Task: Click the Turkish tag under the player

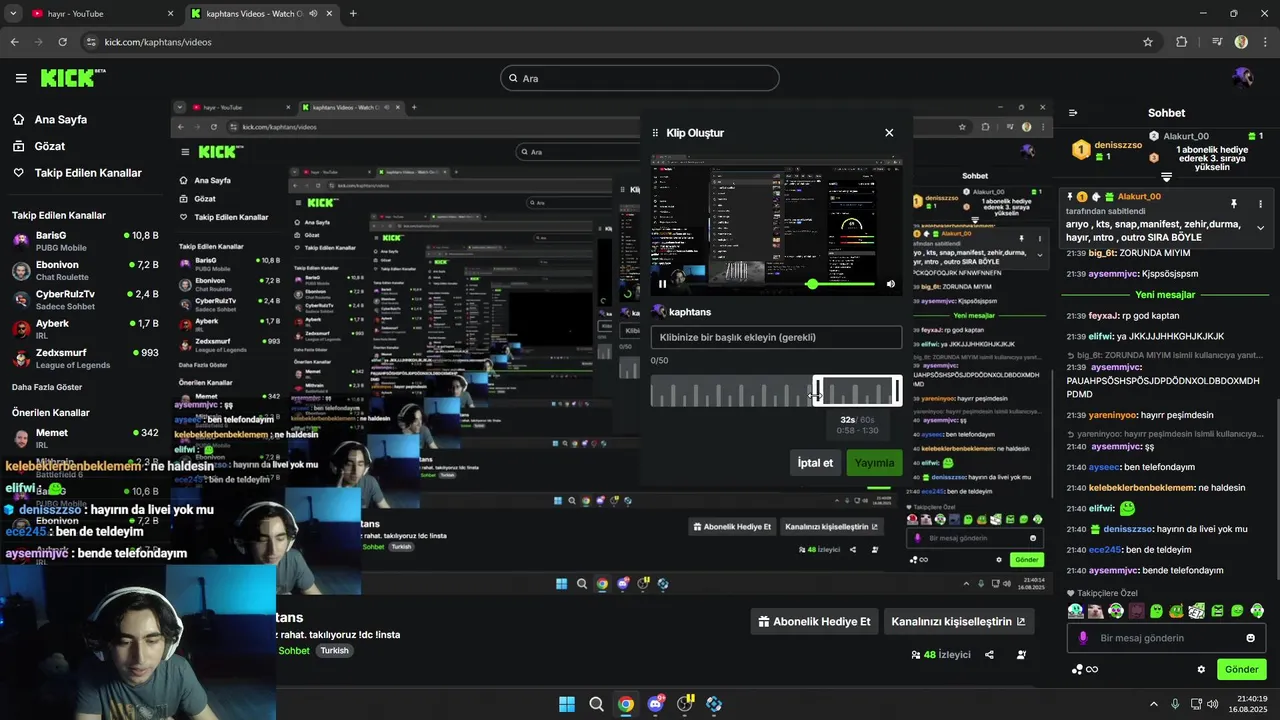Action: pyautogui.click(x=334, y=651)
